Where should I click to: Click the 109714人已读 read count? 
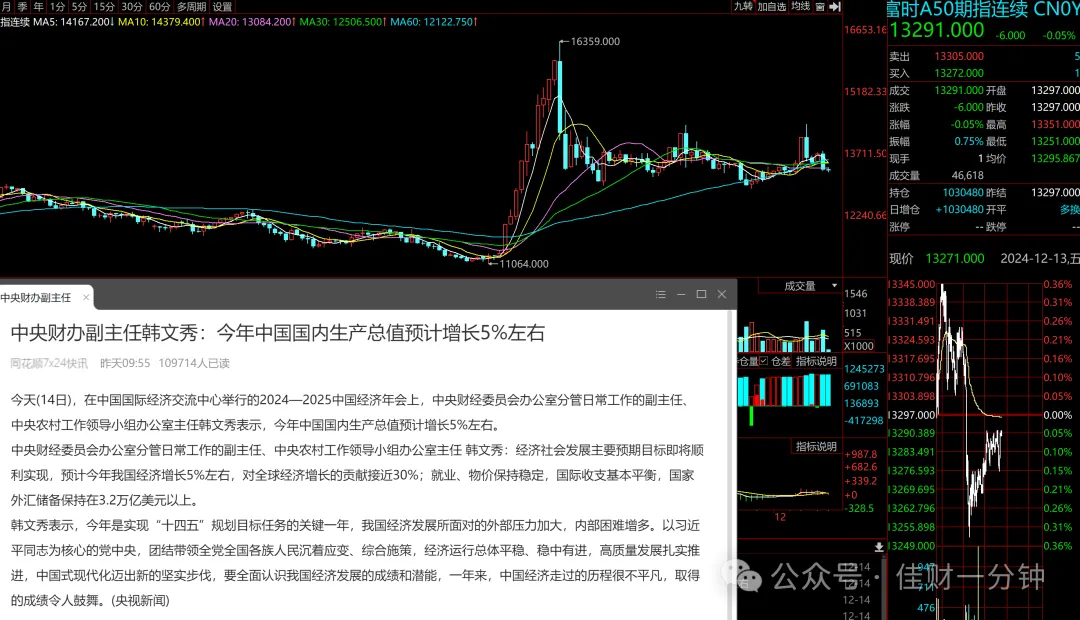[194, 363]
